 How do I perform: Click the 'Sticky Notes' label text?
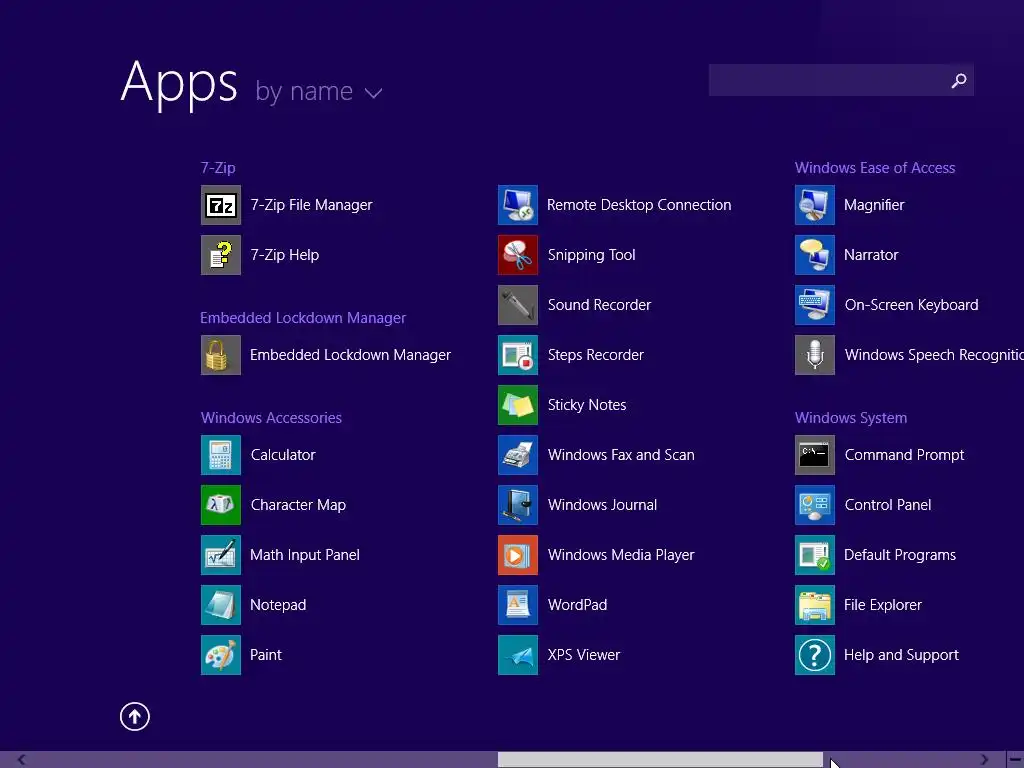(587, 405)
